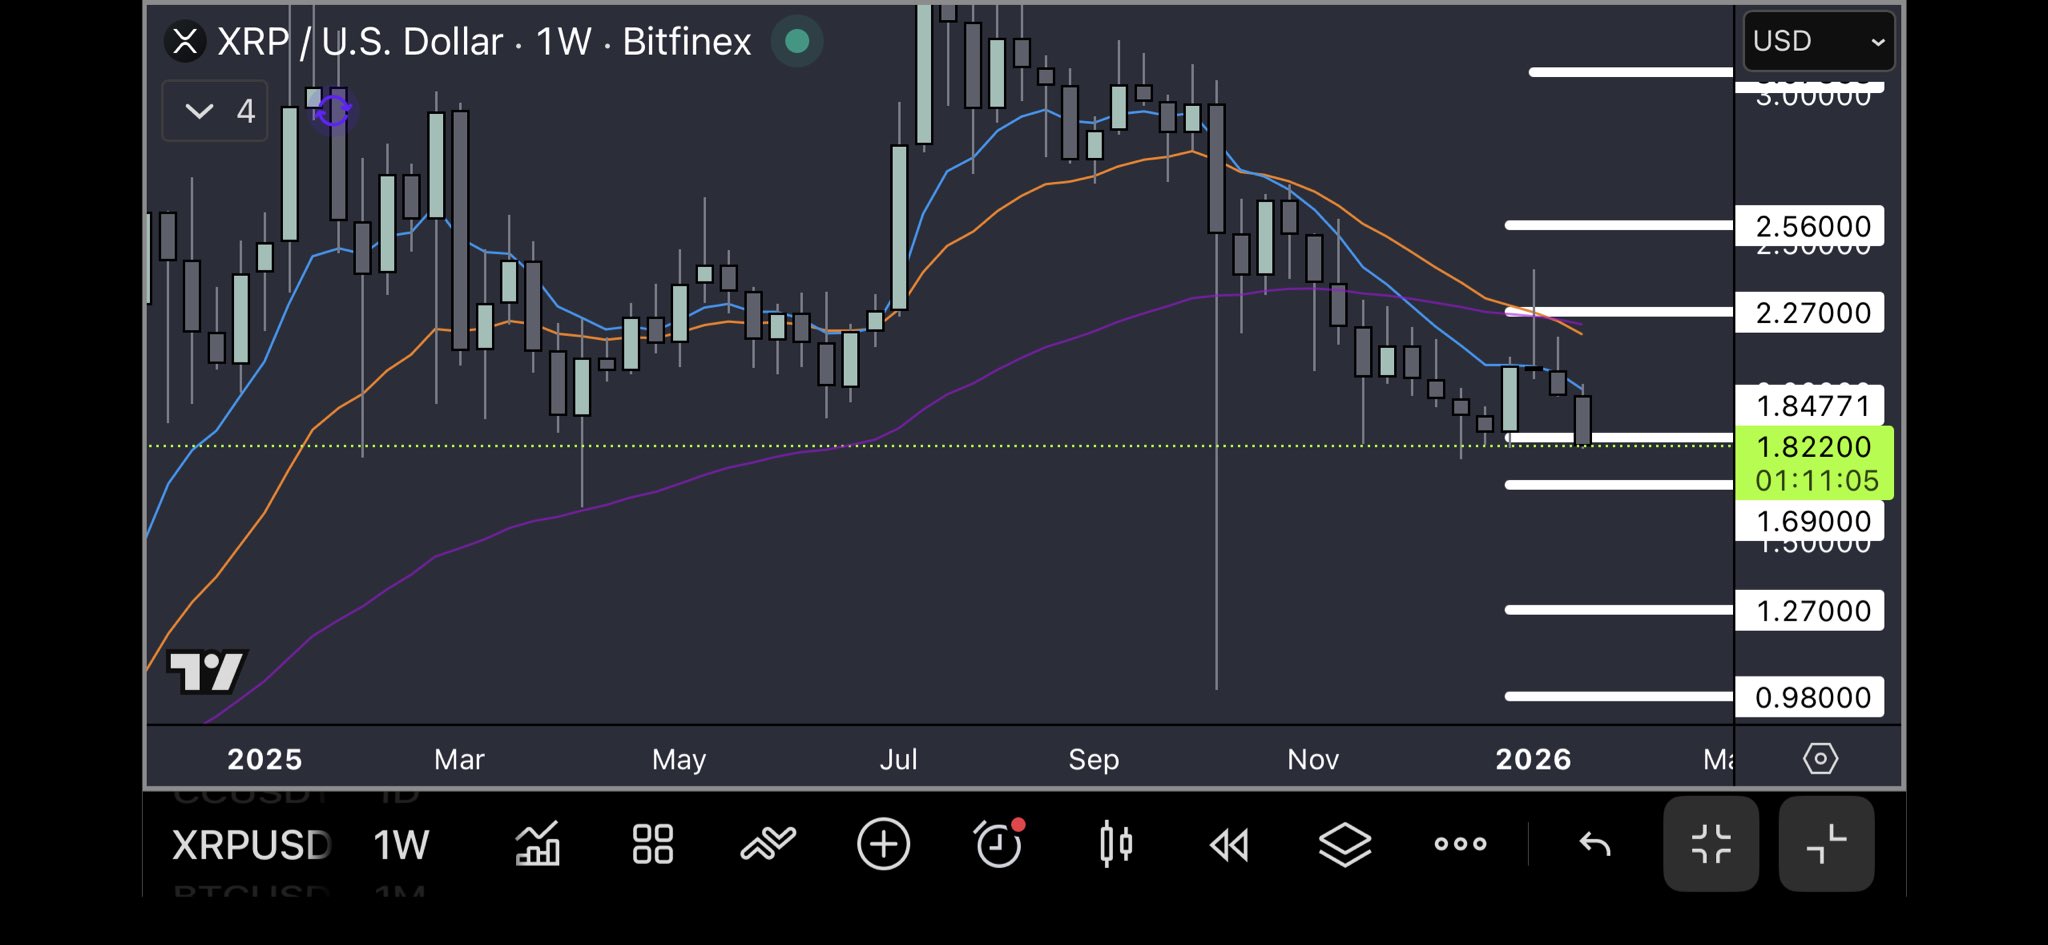Start bar replay with the rewind icon
This screenshot has width=2048, height=945.
click(x=1229, y=845)
